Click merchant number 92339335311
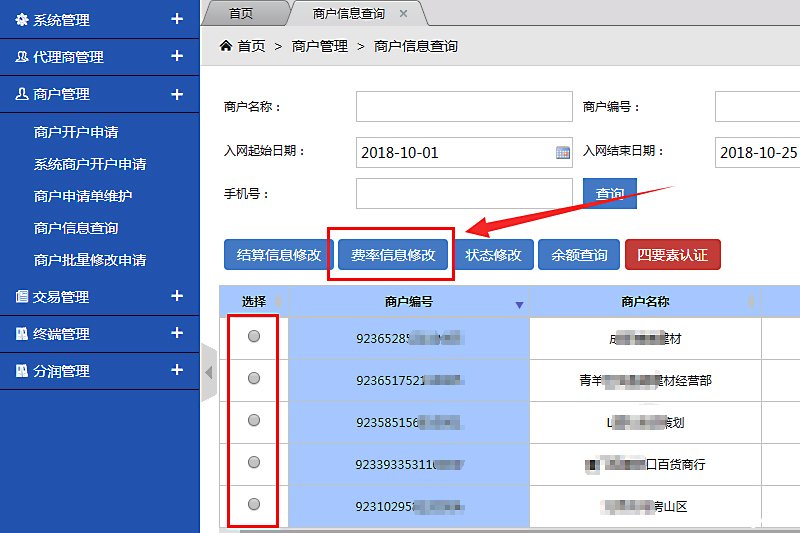This screenshot has height=533, width=800. tap(410, 465)
